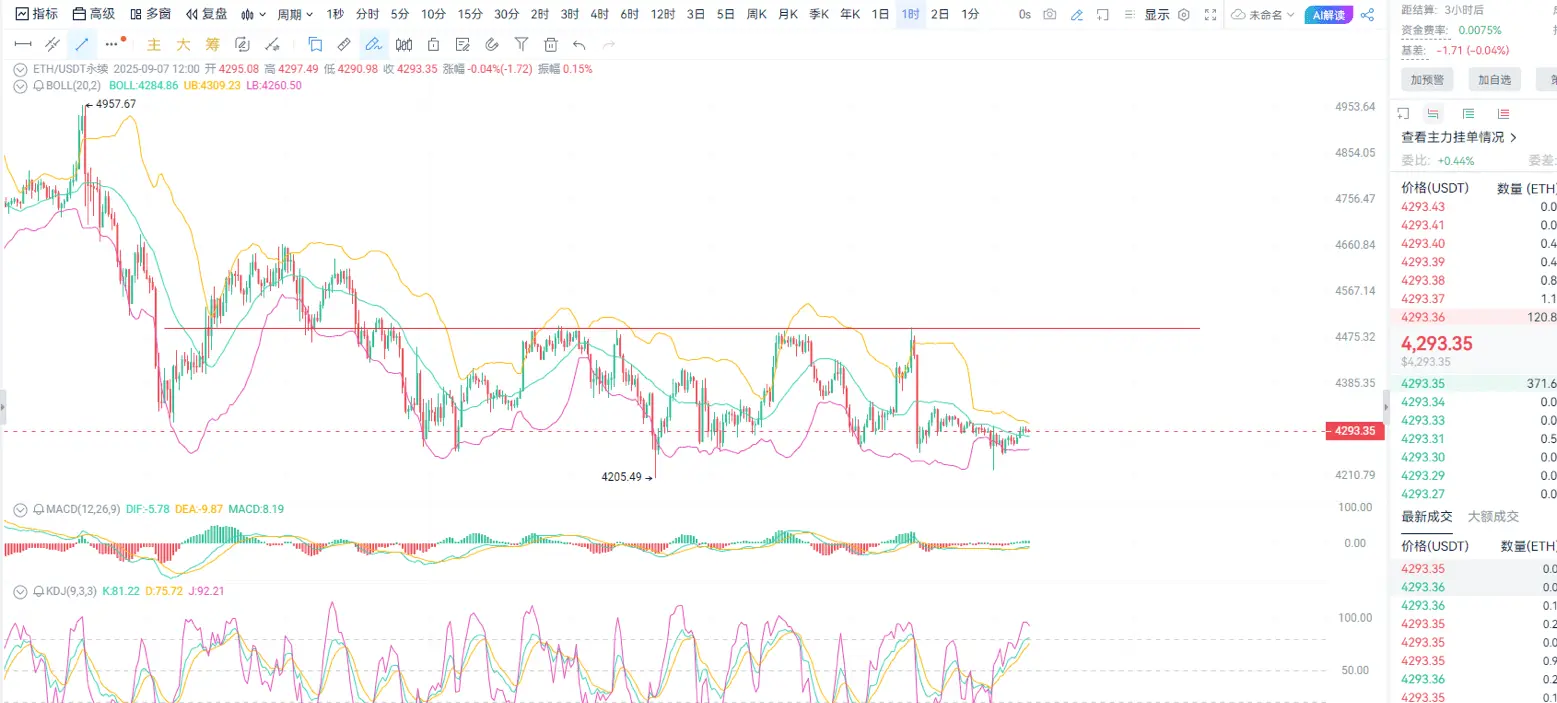The height and width of the screenshot is (703, 1557).
Task: Open the 多窗 multi-window button
Action: pyautogui.click(x=150, y=14)
